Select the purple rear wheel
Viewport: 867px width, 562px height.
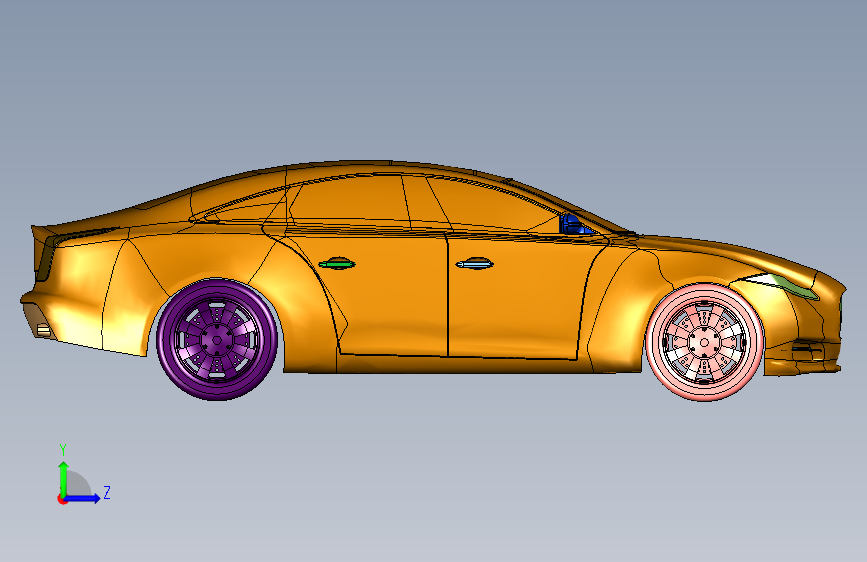(x=217, y=339)
